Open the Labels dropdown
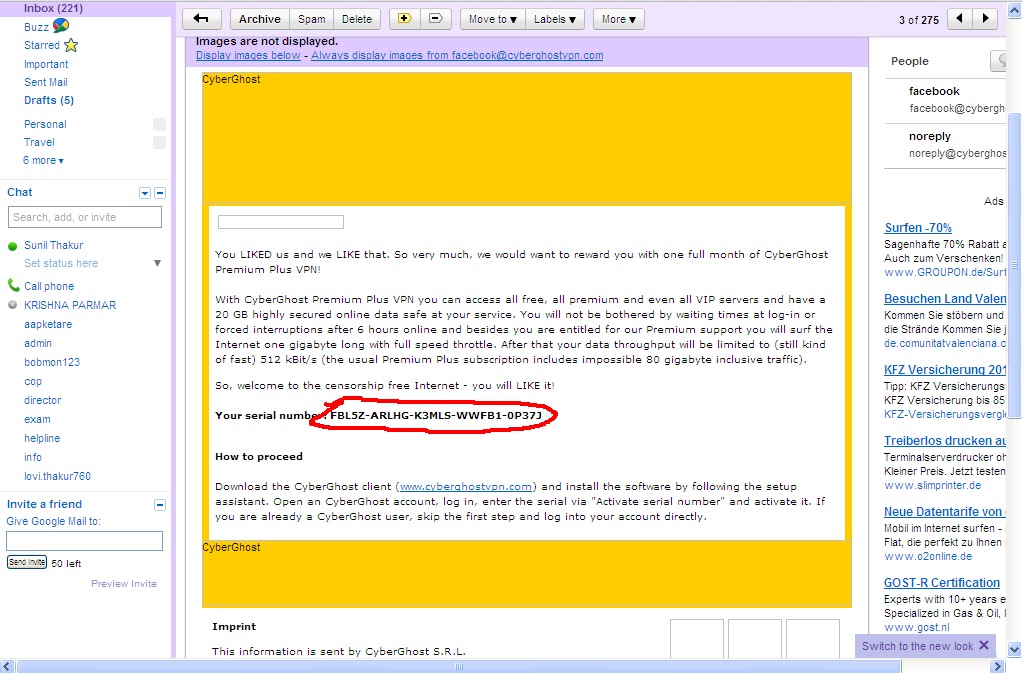Image resolution: width=1022 pixels, height=673 pixels. tap(555, 19)
